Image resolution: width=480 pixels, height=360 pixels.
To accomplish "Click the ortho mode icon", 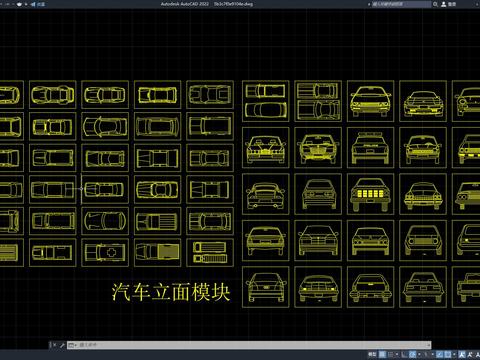I will tap(404, 354).
